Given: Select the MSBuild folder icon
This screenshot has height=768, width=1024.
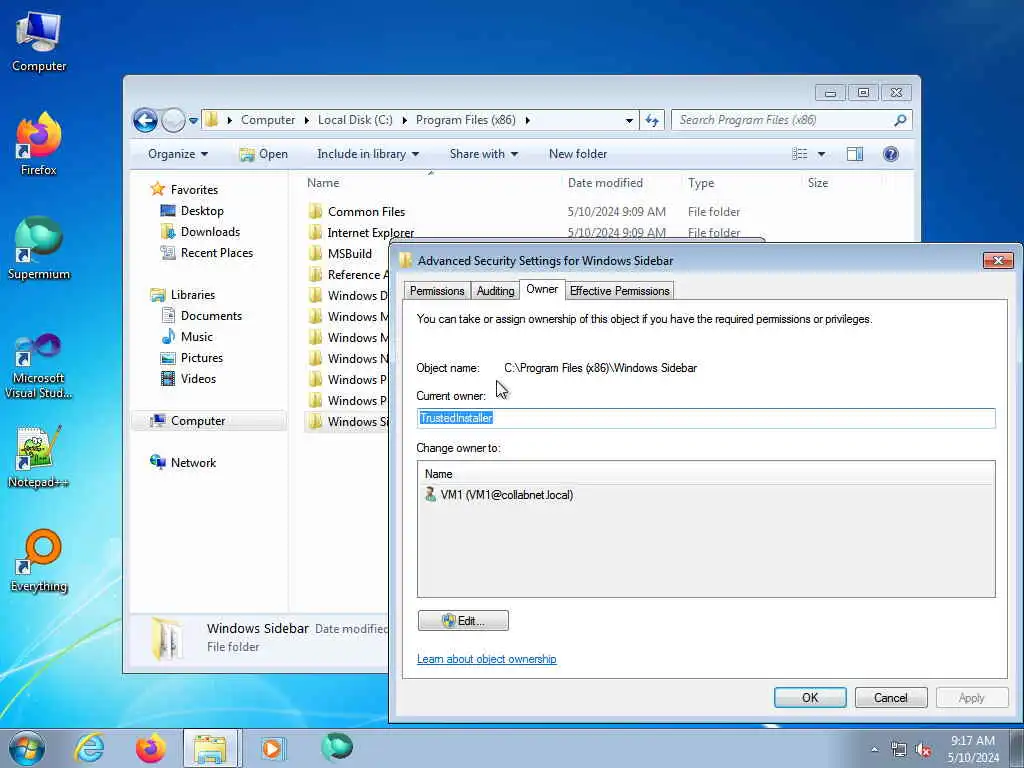Looking at the screenshot, I should pos(315,253).
